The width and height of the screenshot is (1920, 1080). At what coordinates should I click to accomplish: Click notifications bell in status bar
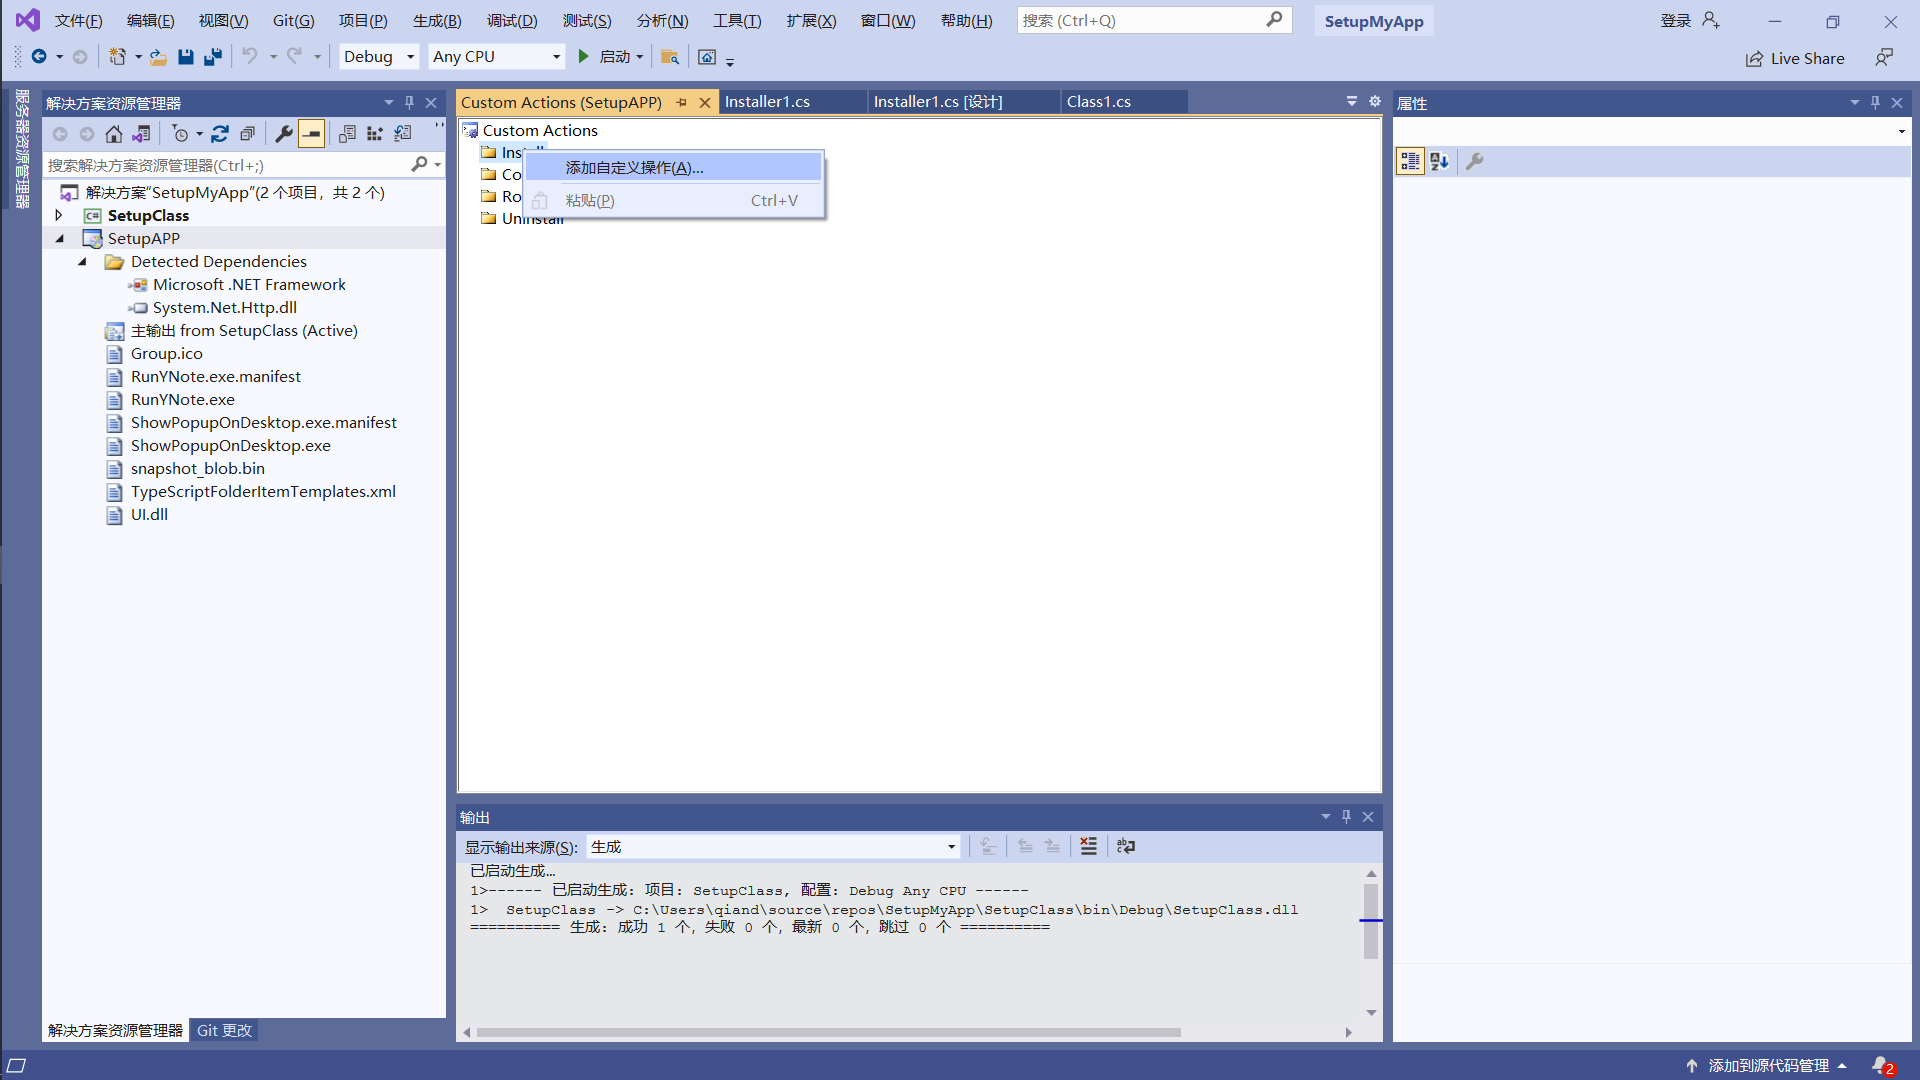(x=1881, y=1065)
